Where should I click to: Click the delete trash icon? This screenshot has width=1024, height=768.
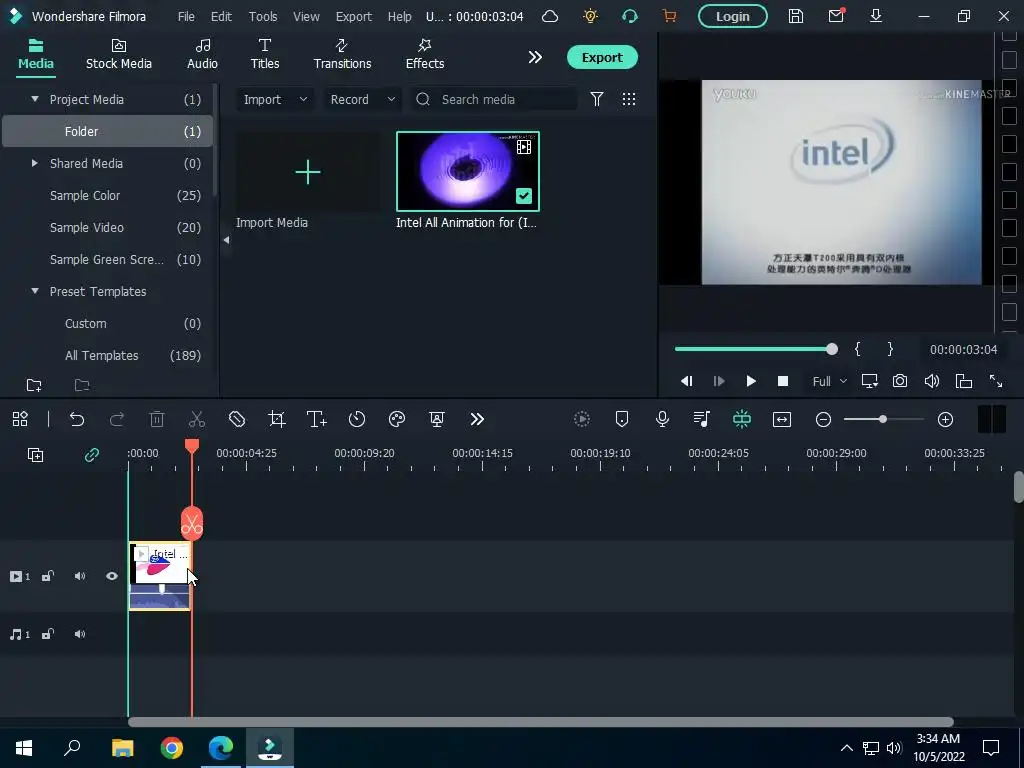pos(157,419)
